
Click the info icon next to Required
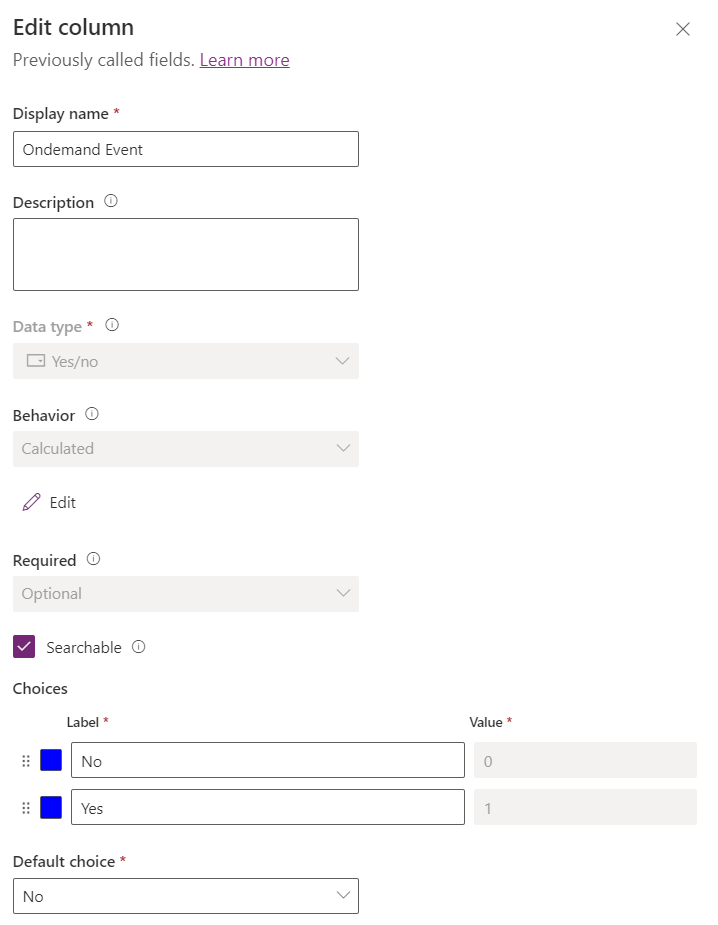click(91, 559)
